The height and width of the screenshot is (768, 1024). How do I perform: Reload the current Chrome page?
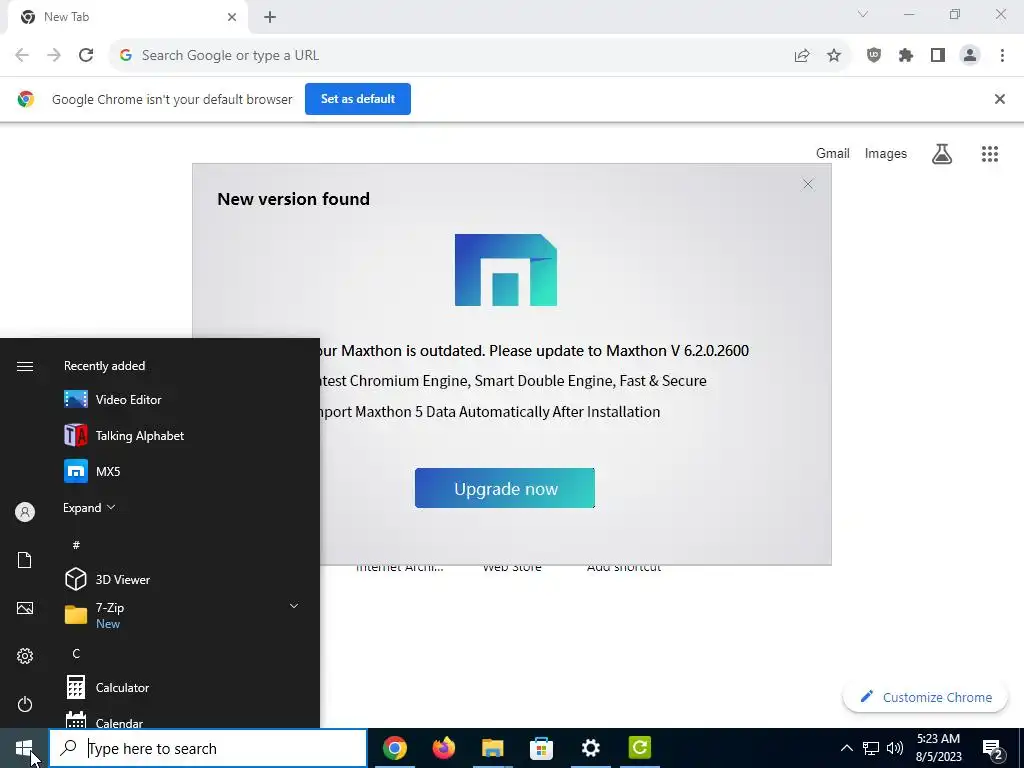[86, 56]
